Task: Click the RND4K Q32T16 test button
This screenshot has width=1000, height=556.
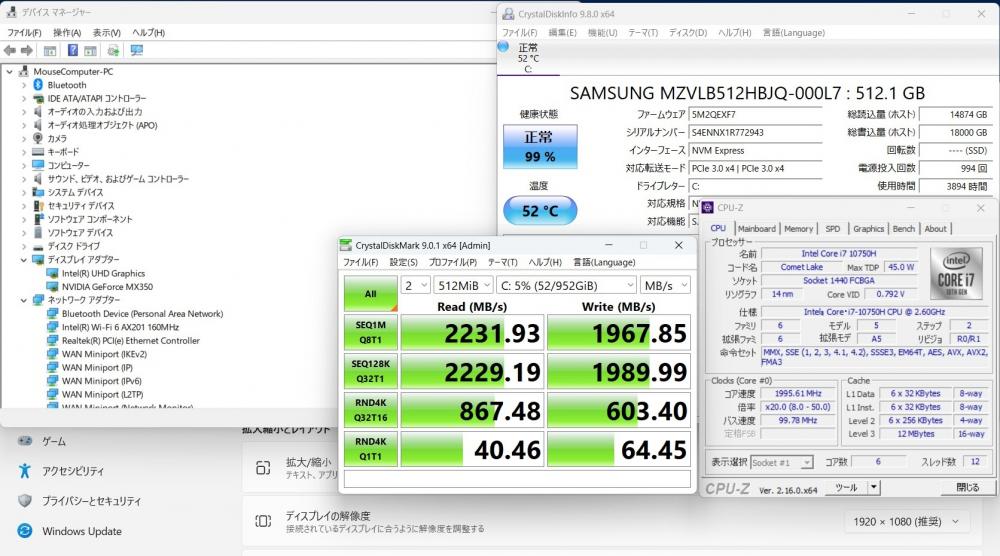Action: (371, 410)
